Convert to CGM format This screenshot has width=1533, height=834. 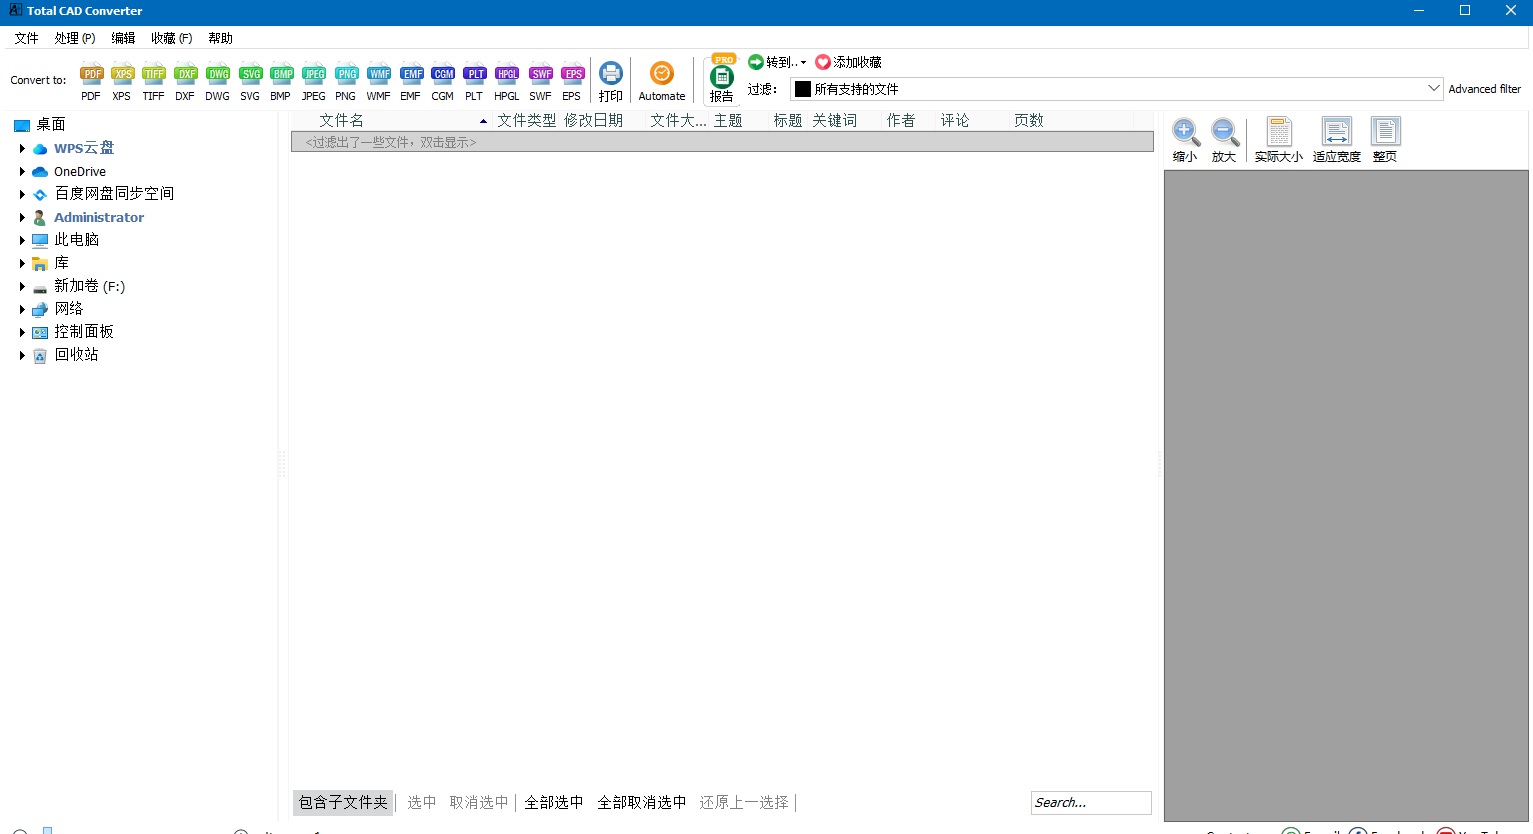443,82
